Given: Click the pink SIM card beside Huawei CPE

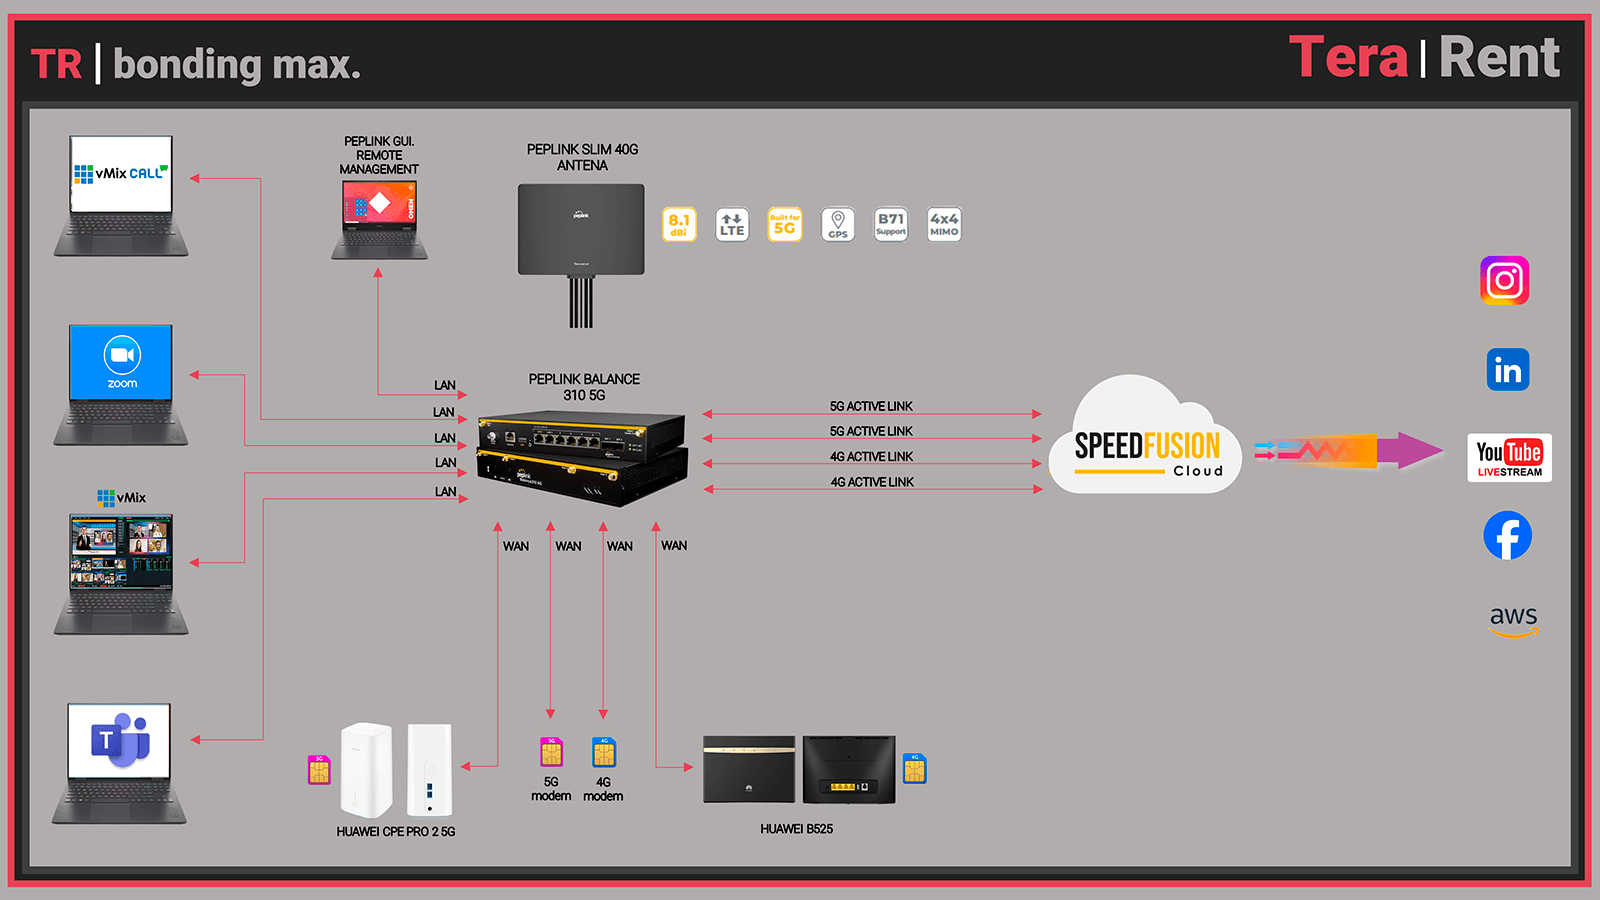Looking at the screenshot, I should tap(319, 770).
